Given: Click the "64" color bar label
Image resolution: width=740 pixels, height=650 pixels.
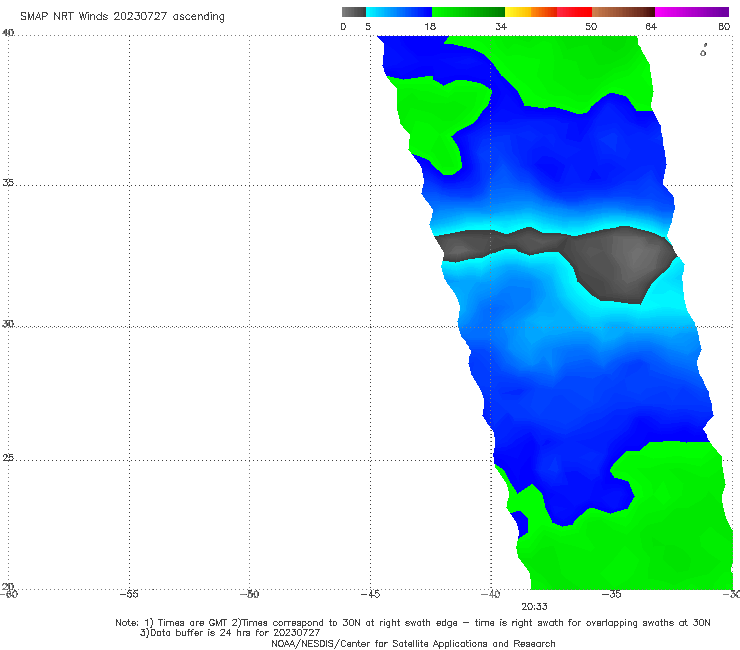Looking at the screenshot, I should click(x=651, y=27).
